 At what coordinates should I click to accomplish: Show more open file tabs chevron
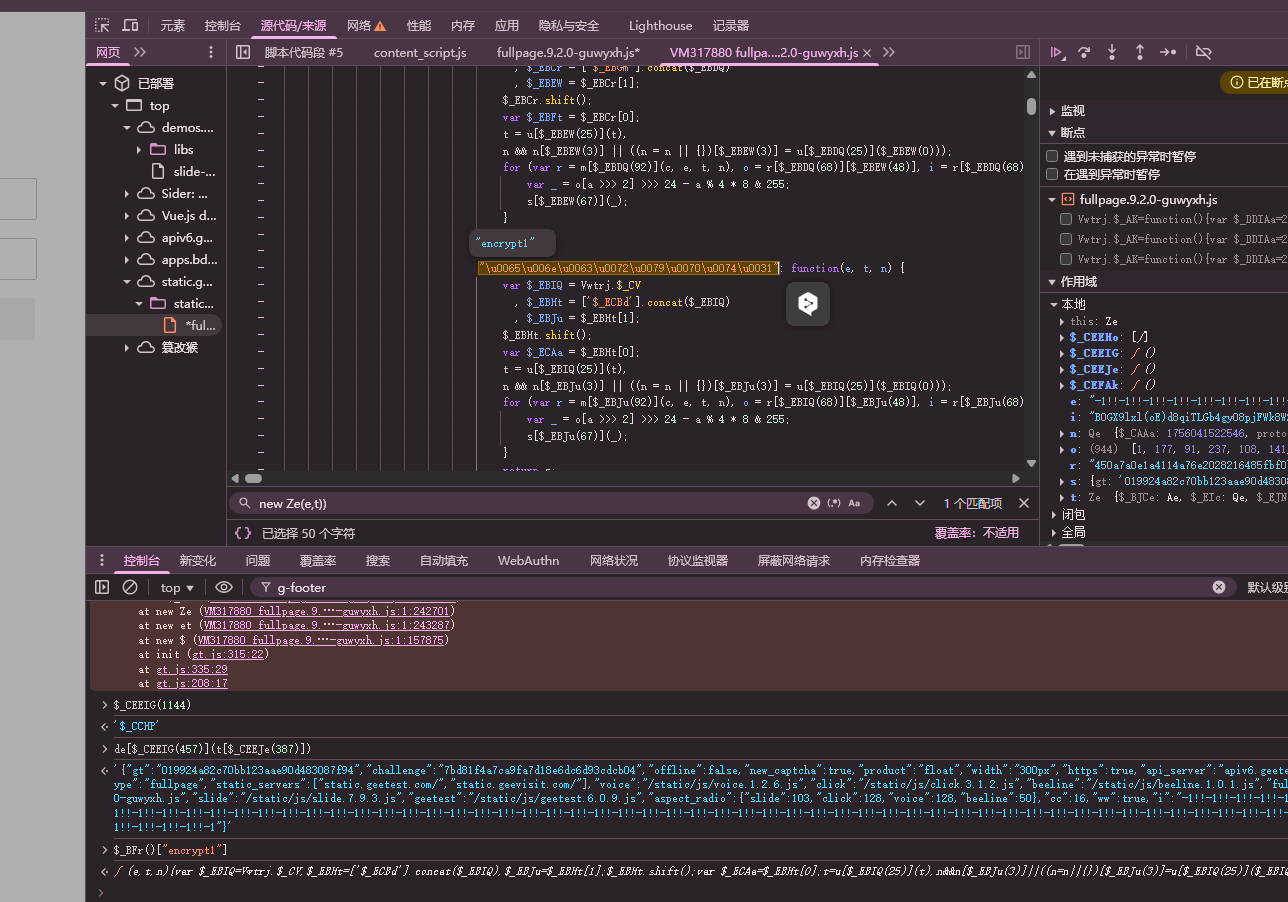coord(889,52)
